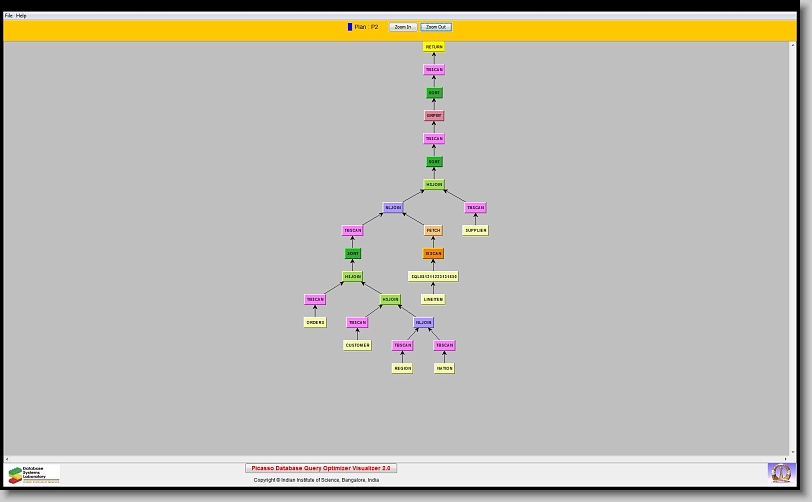This screenshot has width=812, height=502.
Task: Click the ORDERS table node
Action: pos(315,322)
